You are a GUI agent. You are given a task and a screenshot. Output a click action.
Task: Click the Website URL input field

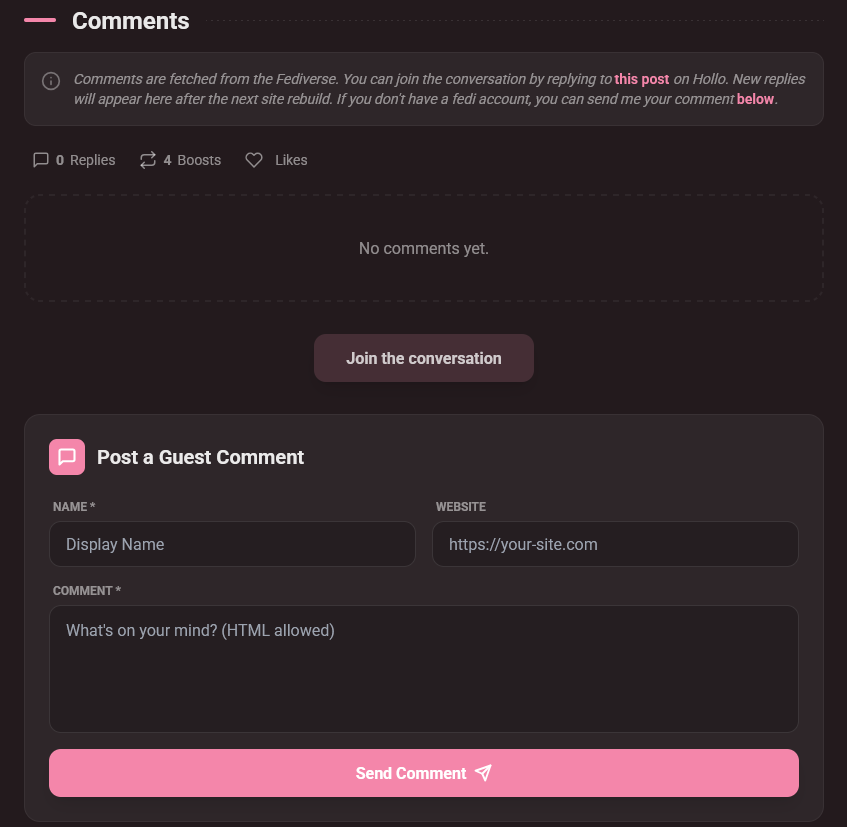(615, 545)
